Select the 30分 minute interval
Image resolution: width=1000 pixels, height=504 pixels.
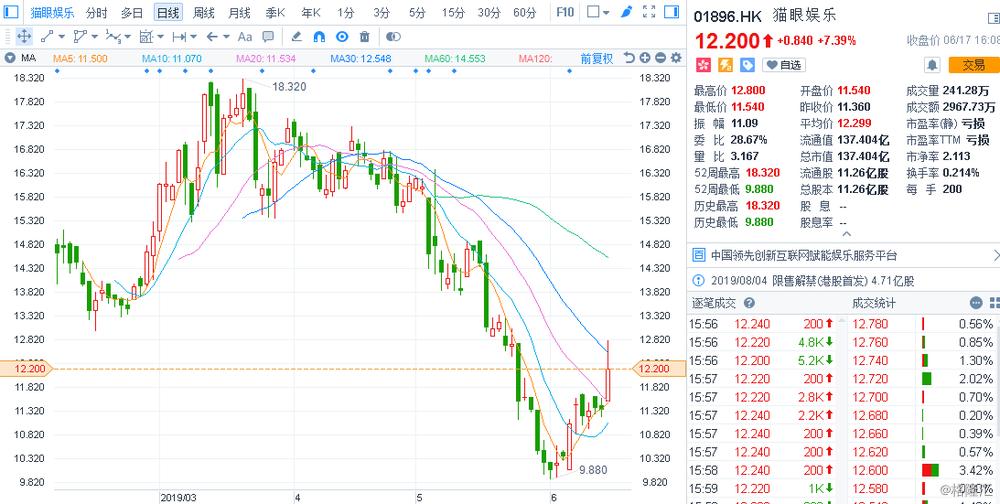[x=489, y=12]
